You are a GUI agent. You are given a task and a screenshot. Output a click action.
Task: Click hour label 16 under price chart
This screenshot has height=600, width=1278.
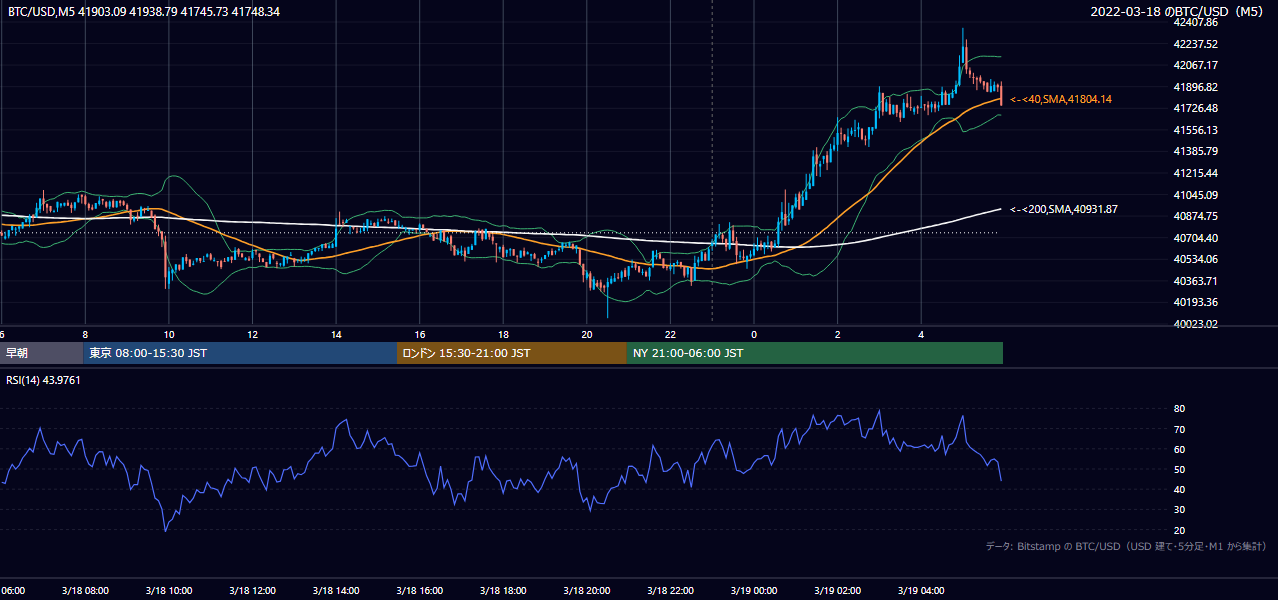420,335
